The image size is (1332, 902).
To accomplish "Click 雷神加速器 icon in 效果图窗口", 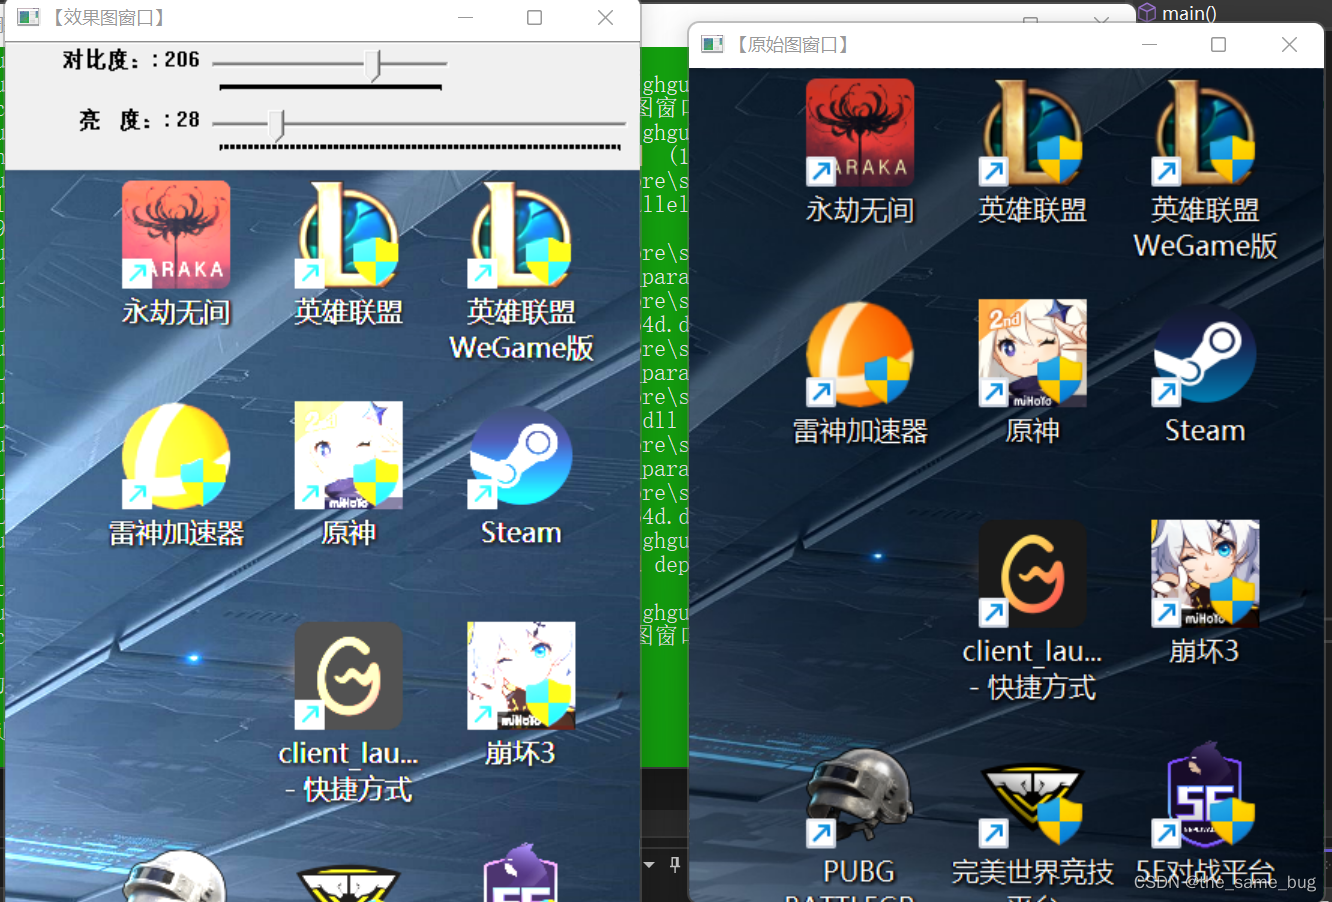I will point(176,456).
